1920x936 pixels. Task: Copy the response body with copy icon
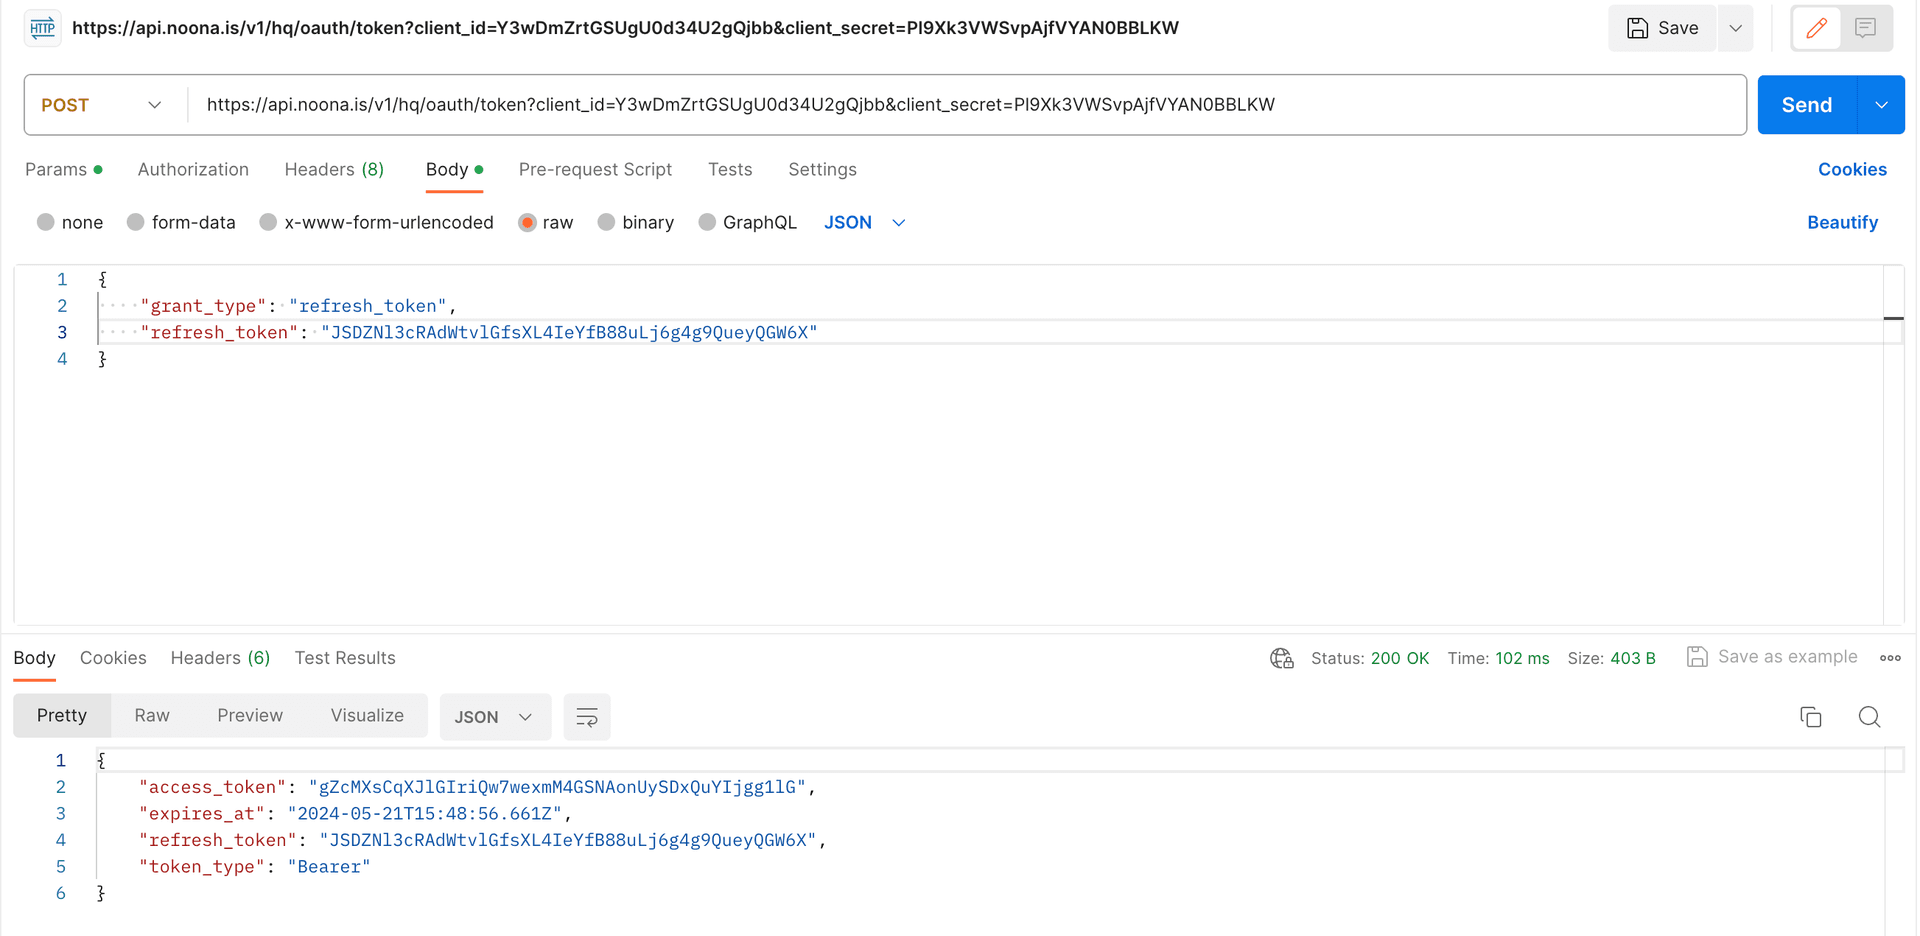pos(1811,717)
